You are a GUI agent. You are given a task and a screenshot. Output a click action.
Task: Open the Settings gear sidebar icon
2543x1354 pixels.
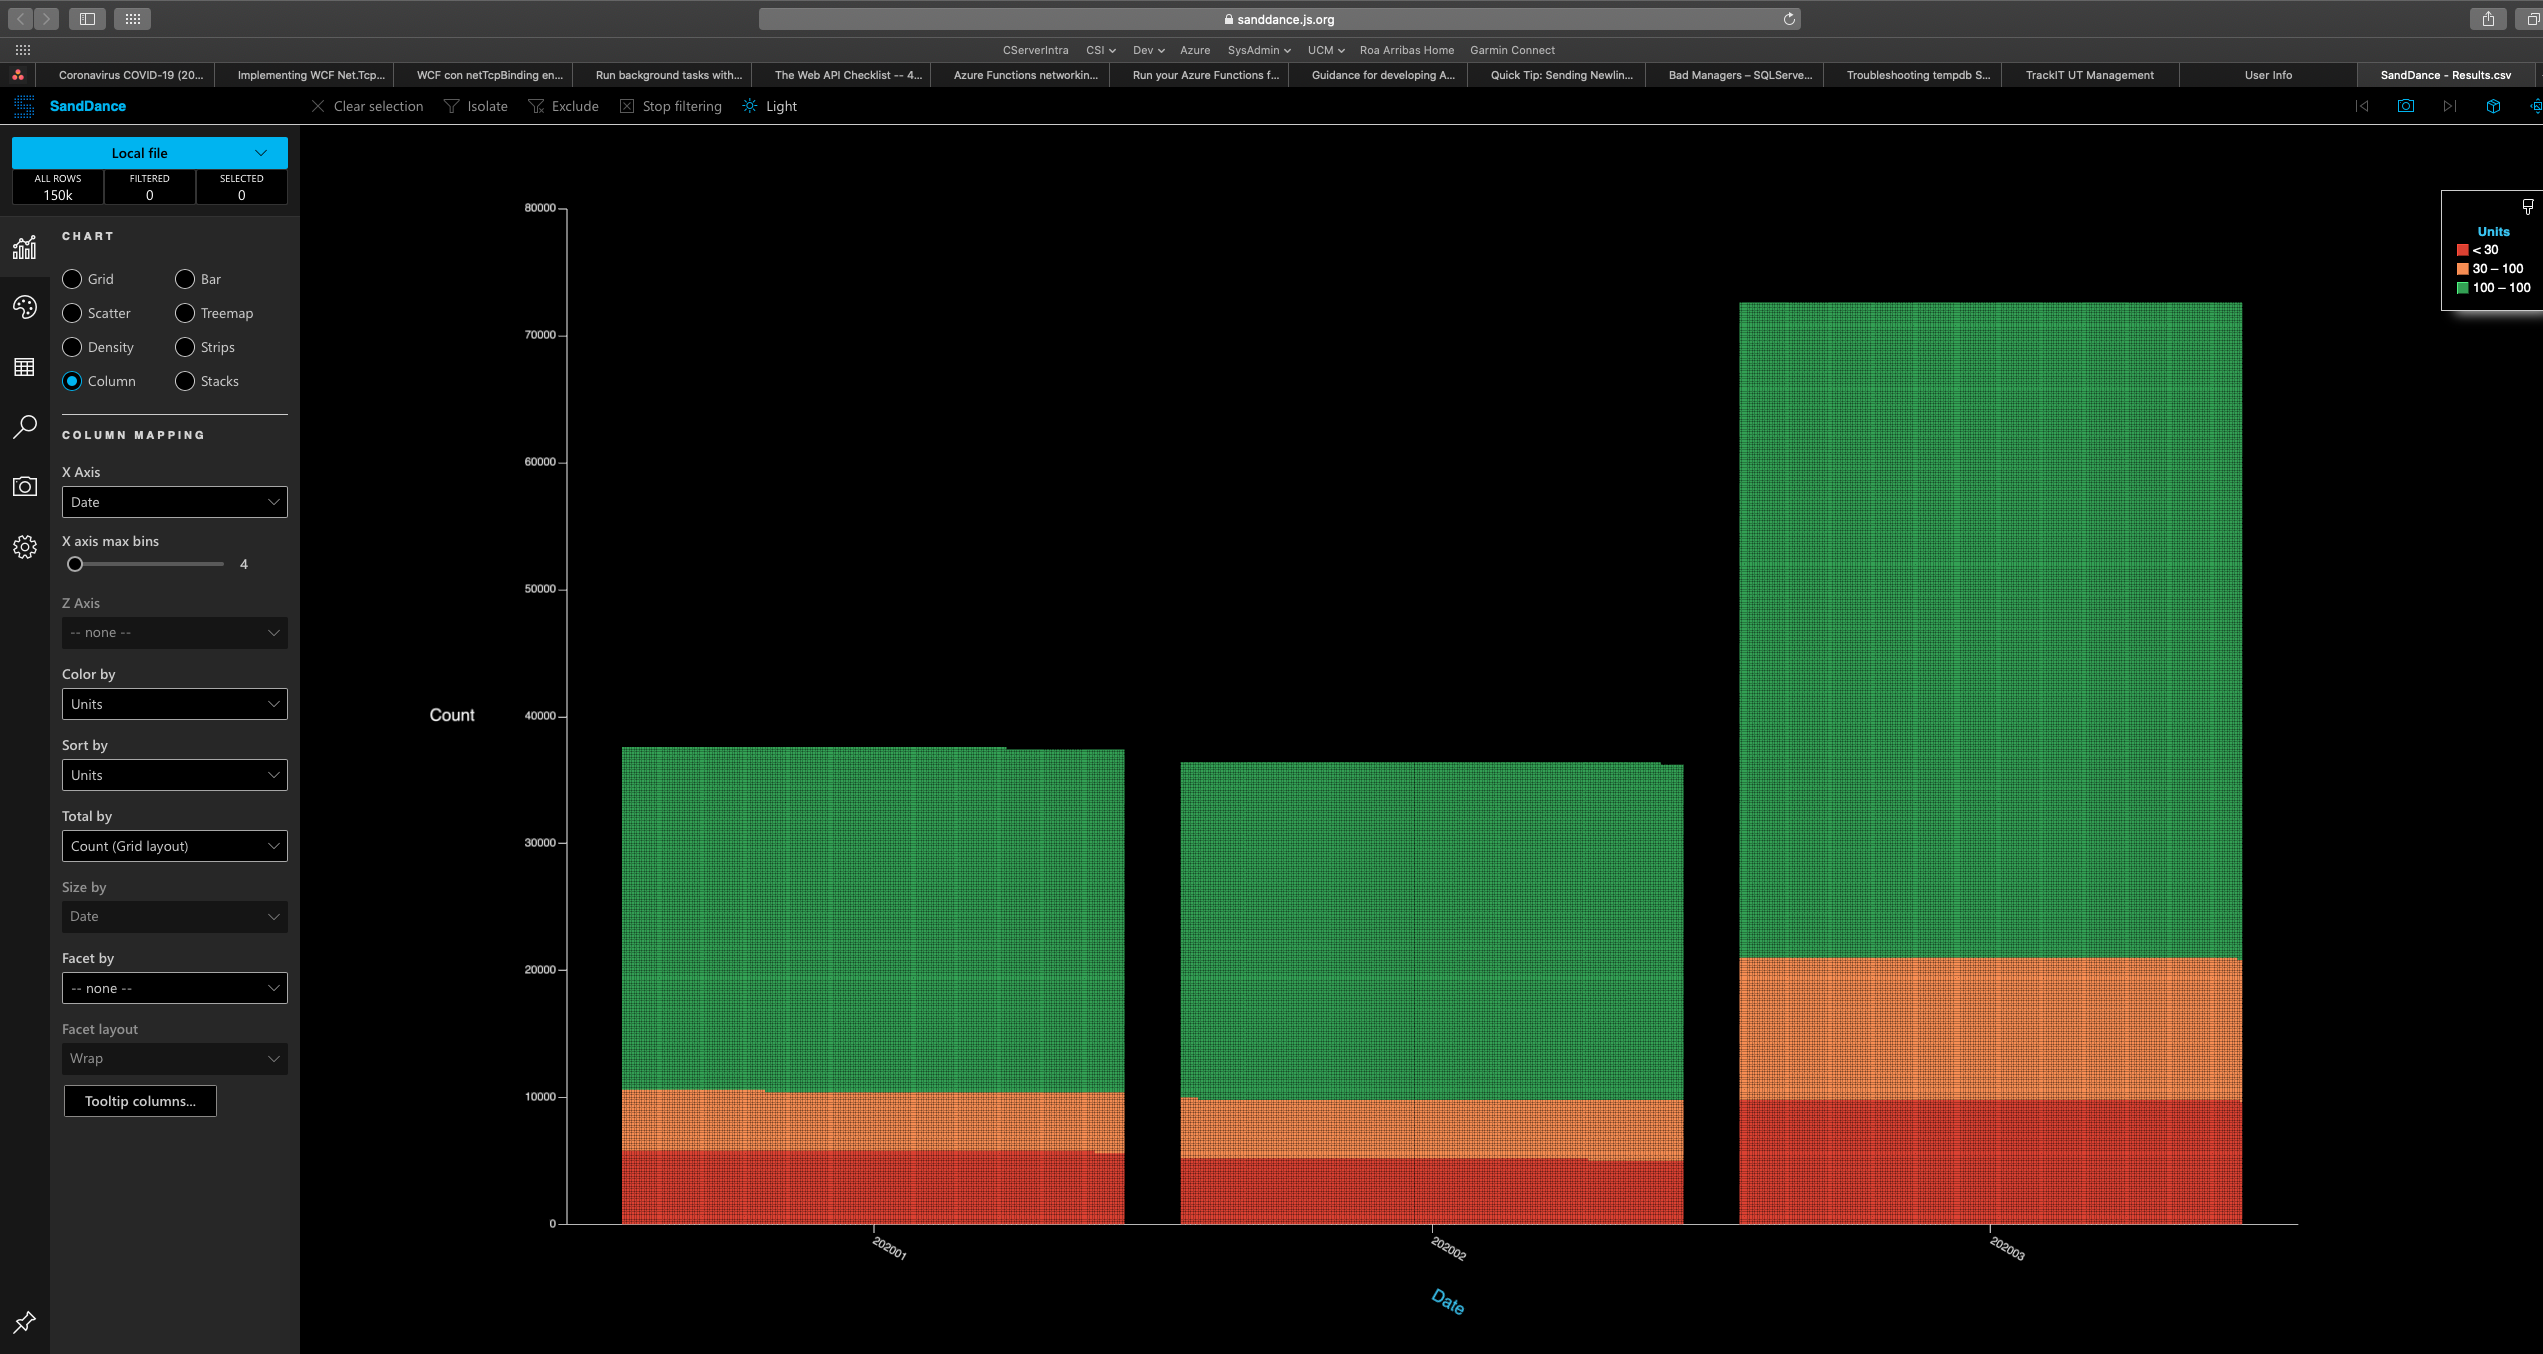24,547
